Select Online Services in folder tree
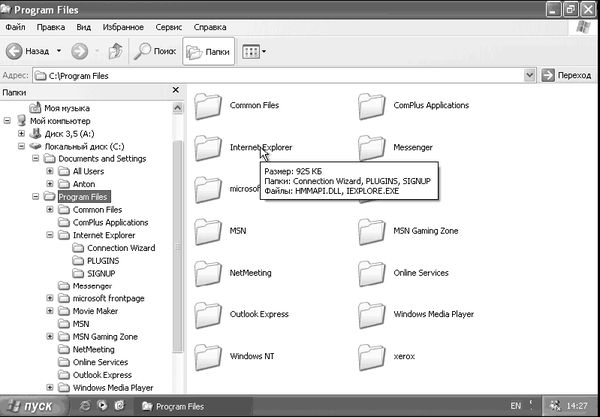600x417 pixels. click(93, 362)
